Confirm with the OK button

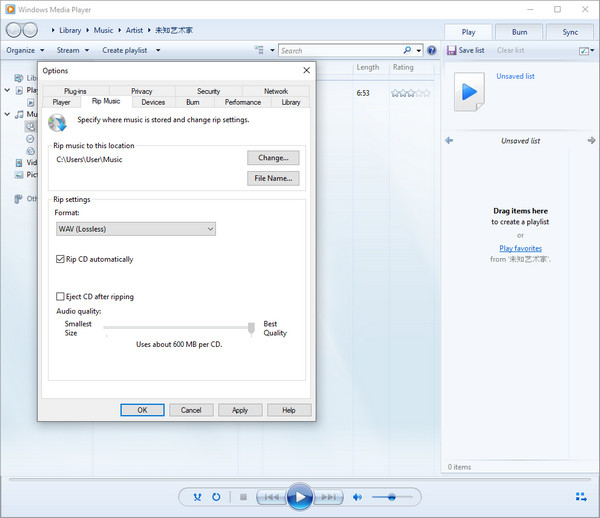[x=142, y=410]
